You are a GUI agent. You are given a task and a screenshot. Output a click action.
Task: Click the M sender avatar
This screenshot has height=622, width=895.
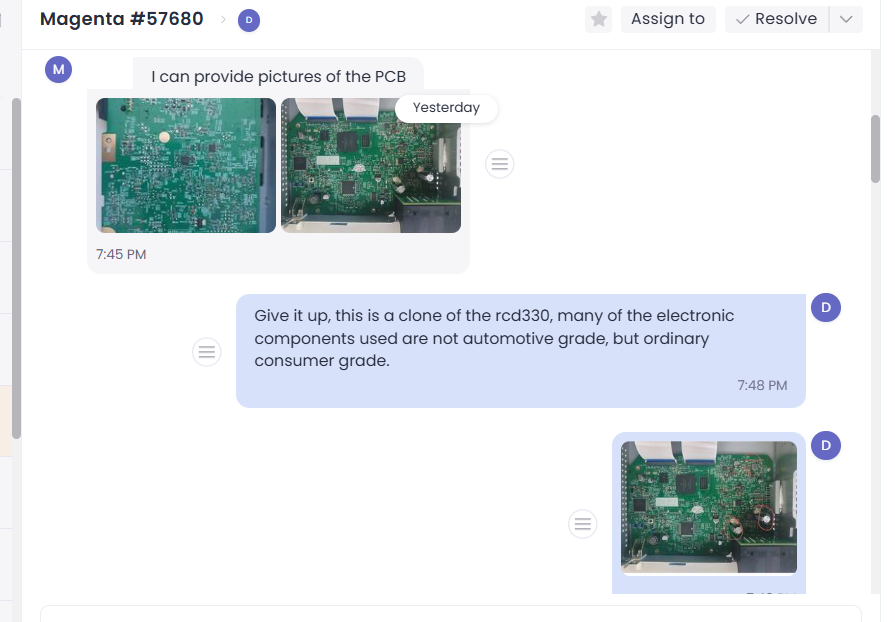click(58, 70)
